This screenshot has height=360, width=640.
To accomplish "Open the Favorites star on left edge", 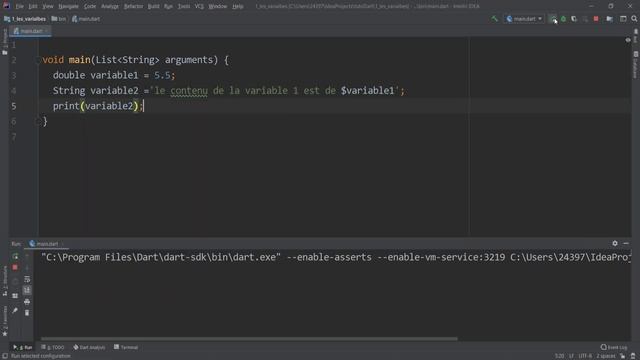I will [x=5, y=322].
